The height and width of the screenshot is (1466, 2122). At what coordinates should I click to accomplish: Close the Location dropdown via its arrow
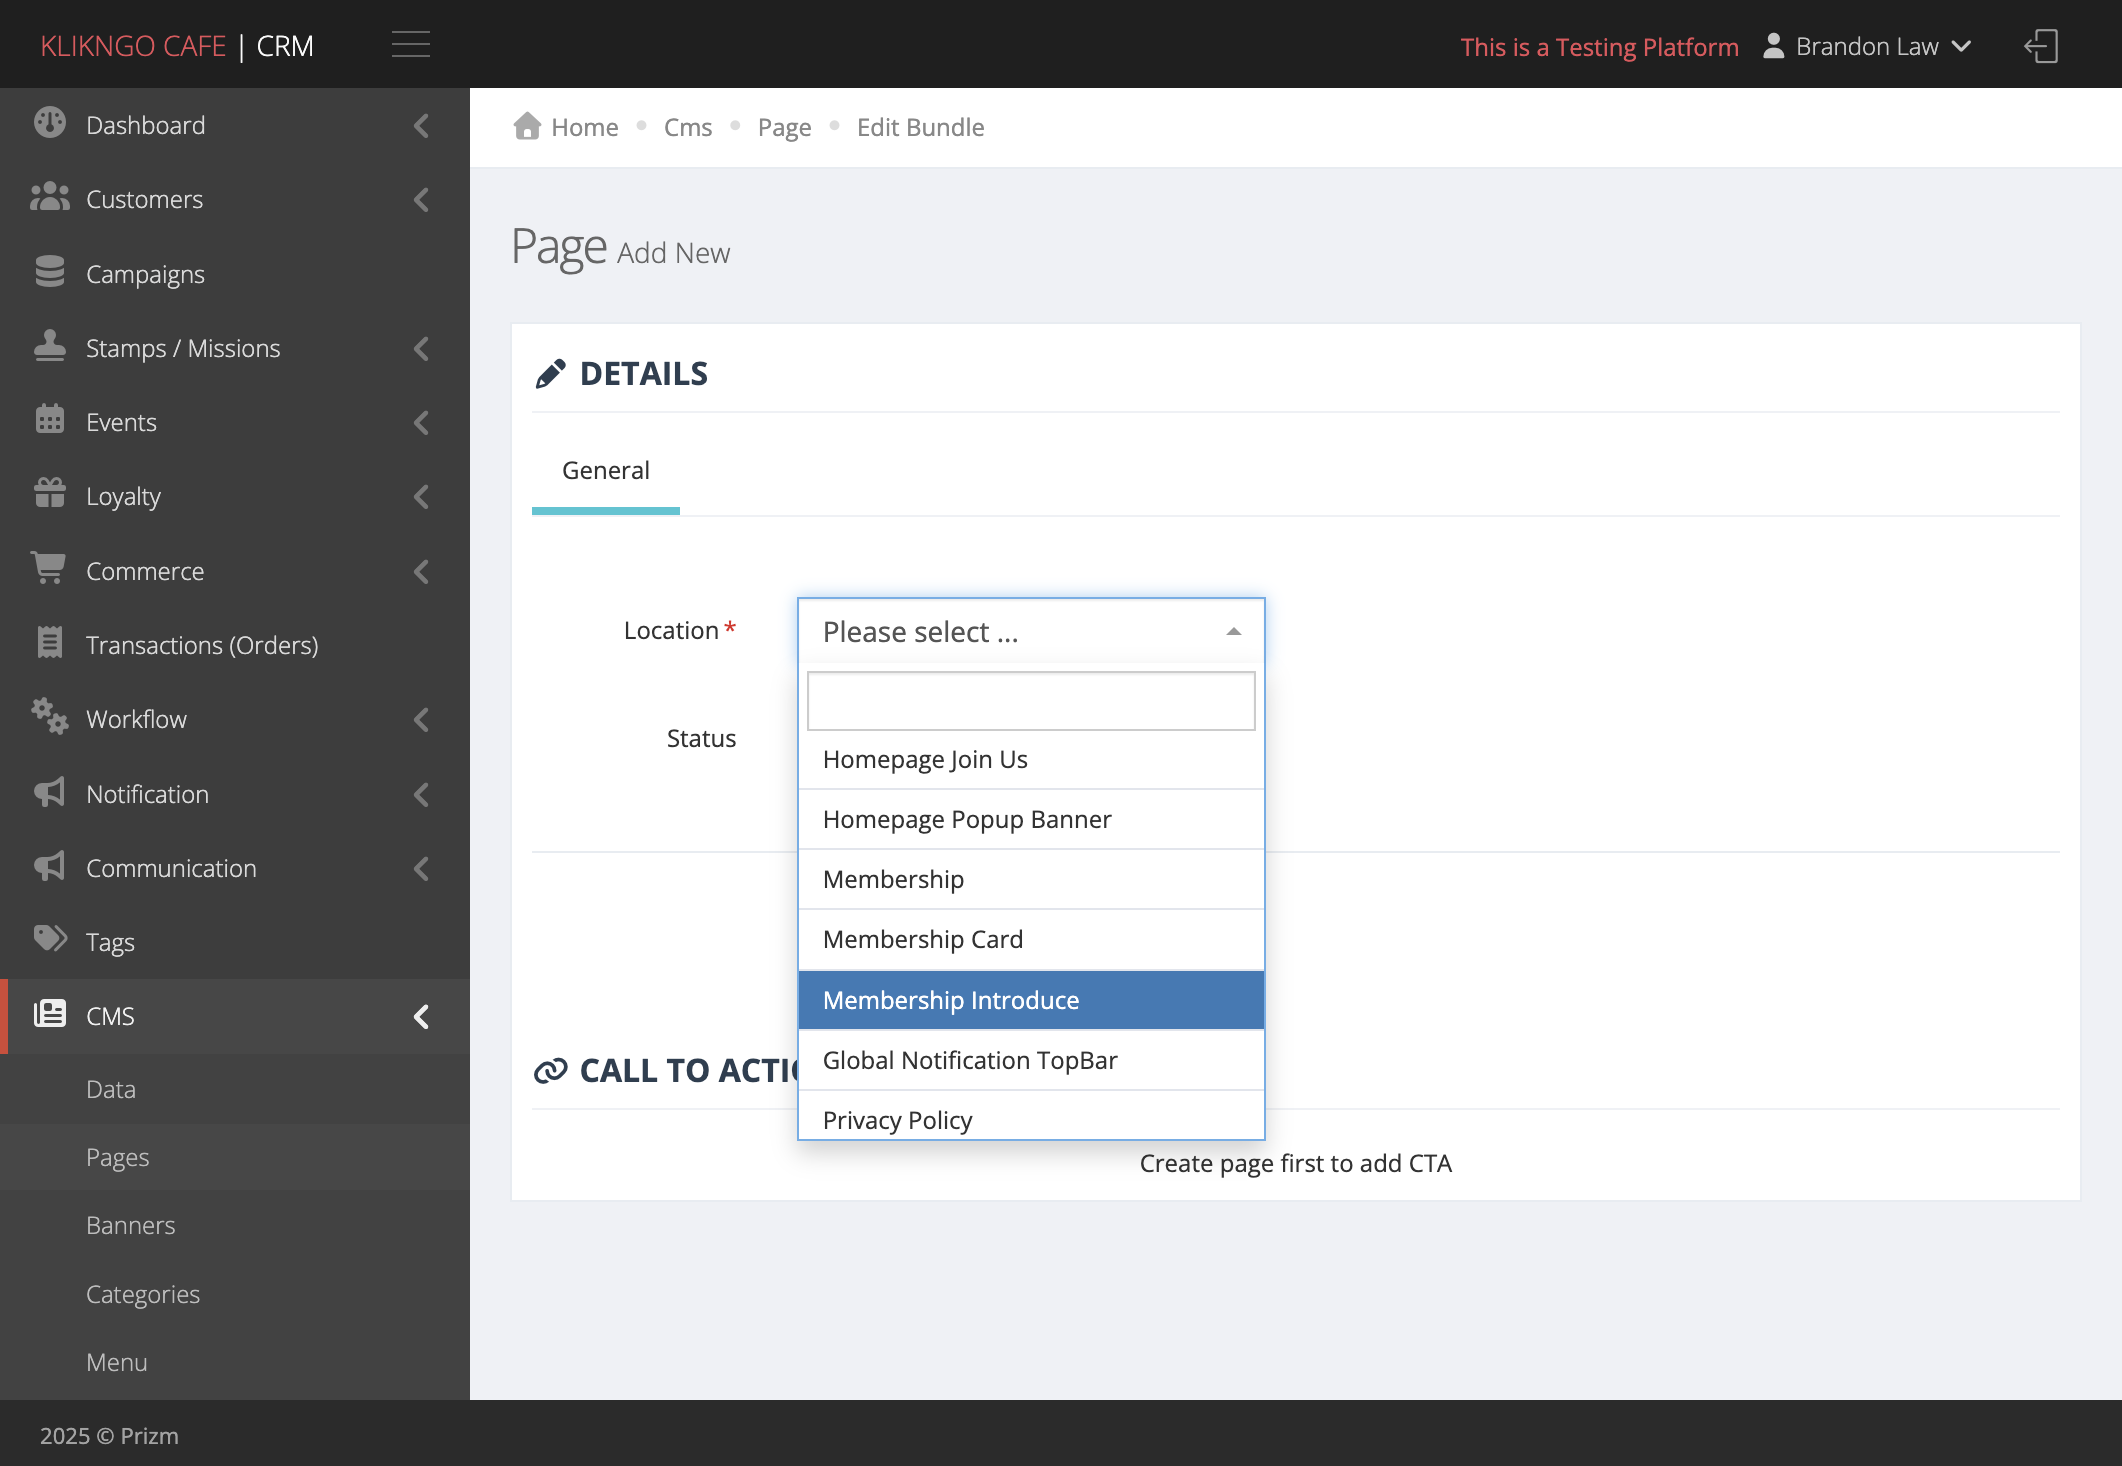coord(1233,632)
